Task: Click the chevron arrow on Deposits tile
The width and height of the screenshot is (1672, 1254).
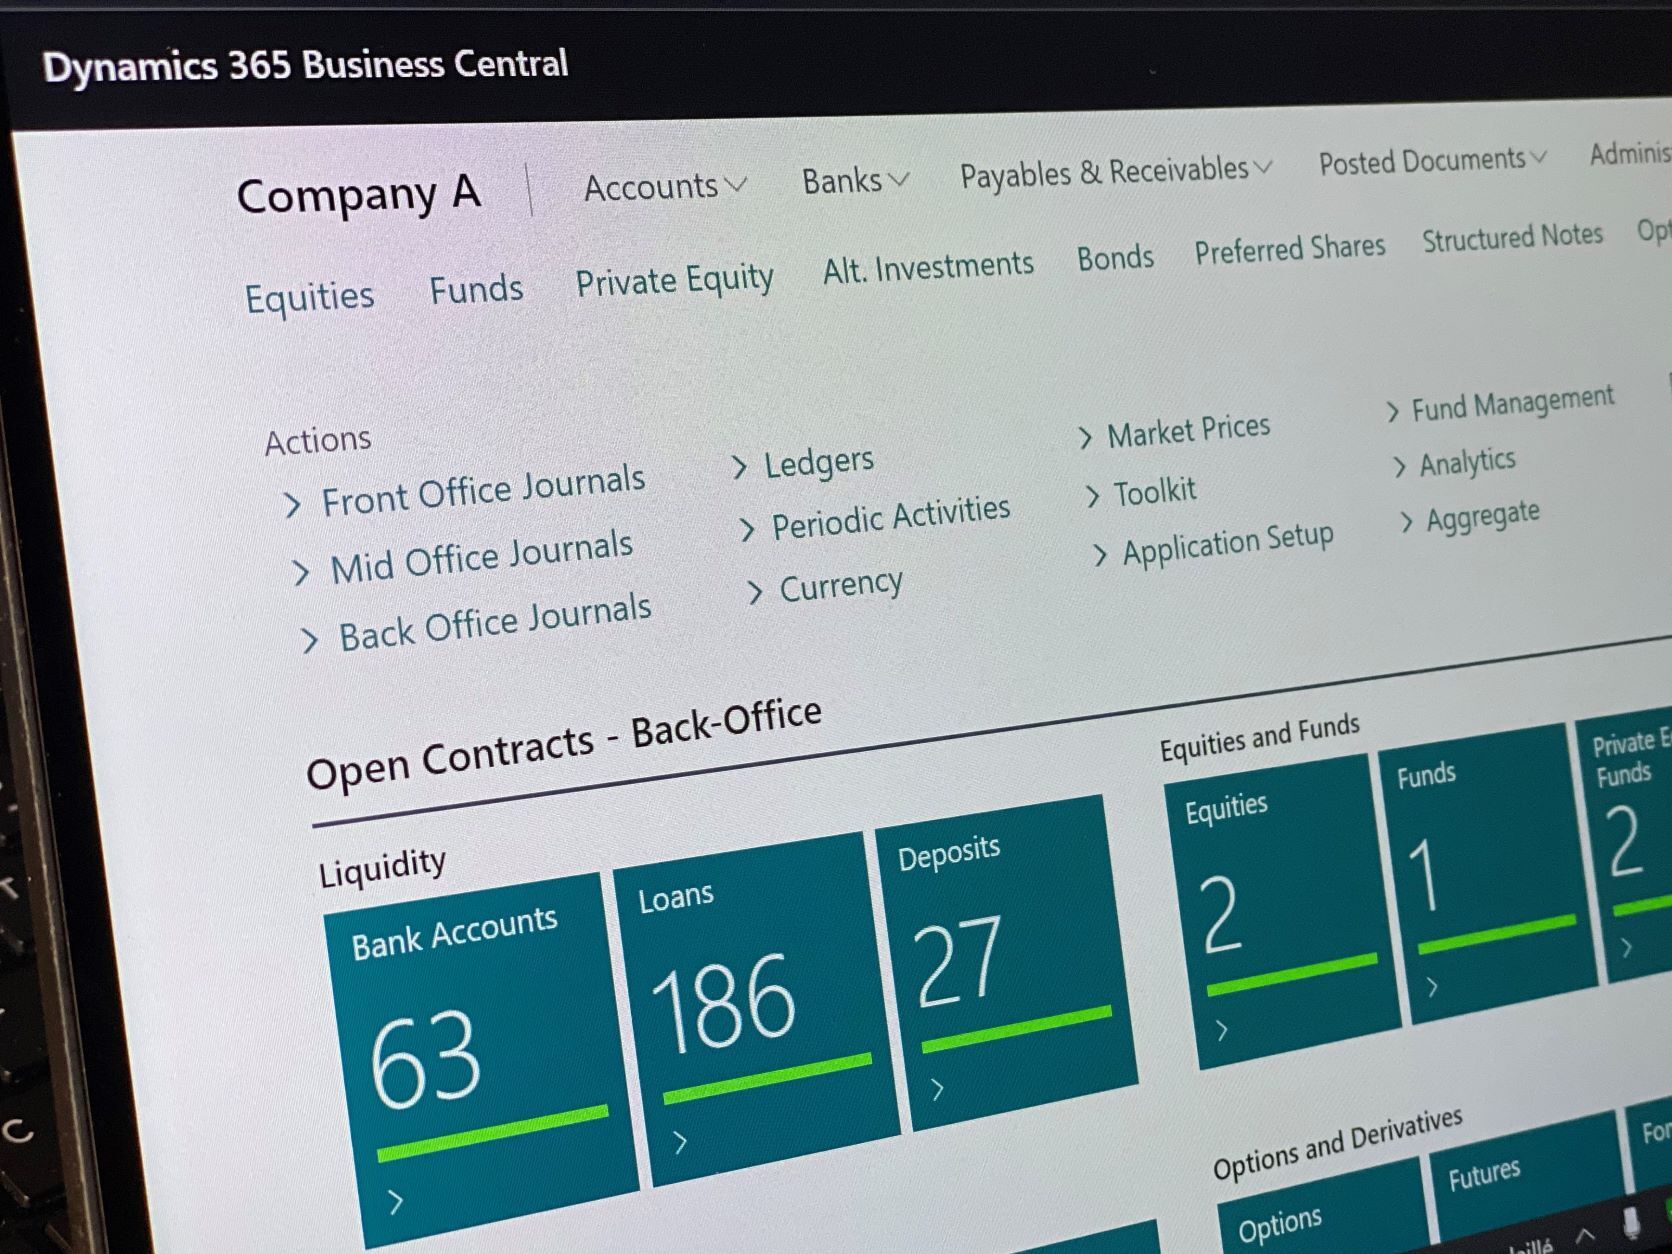Action: (x=937, y=1089)
